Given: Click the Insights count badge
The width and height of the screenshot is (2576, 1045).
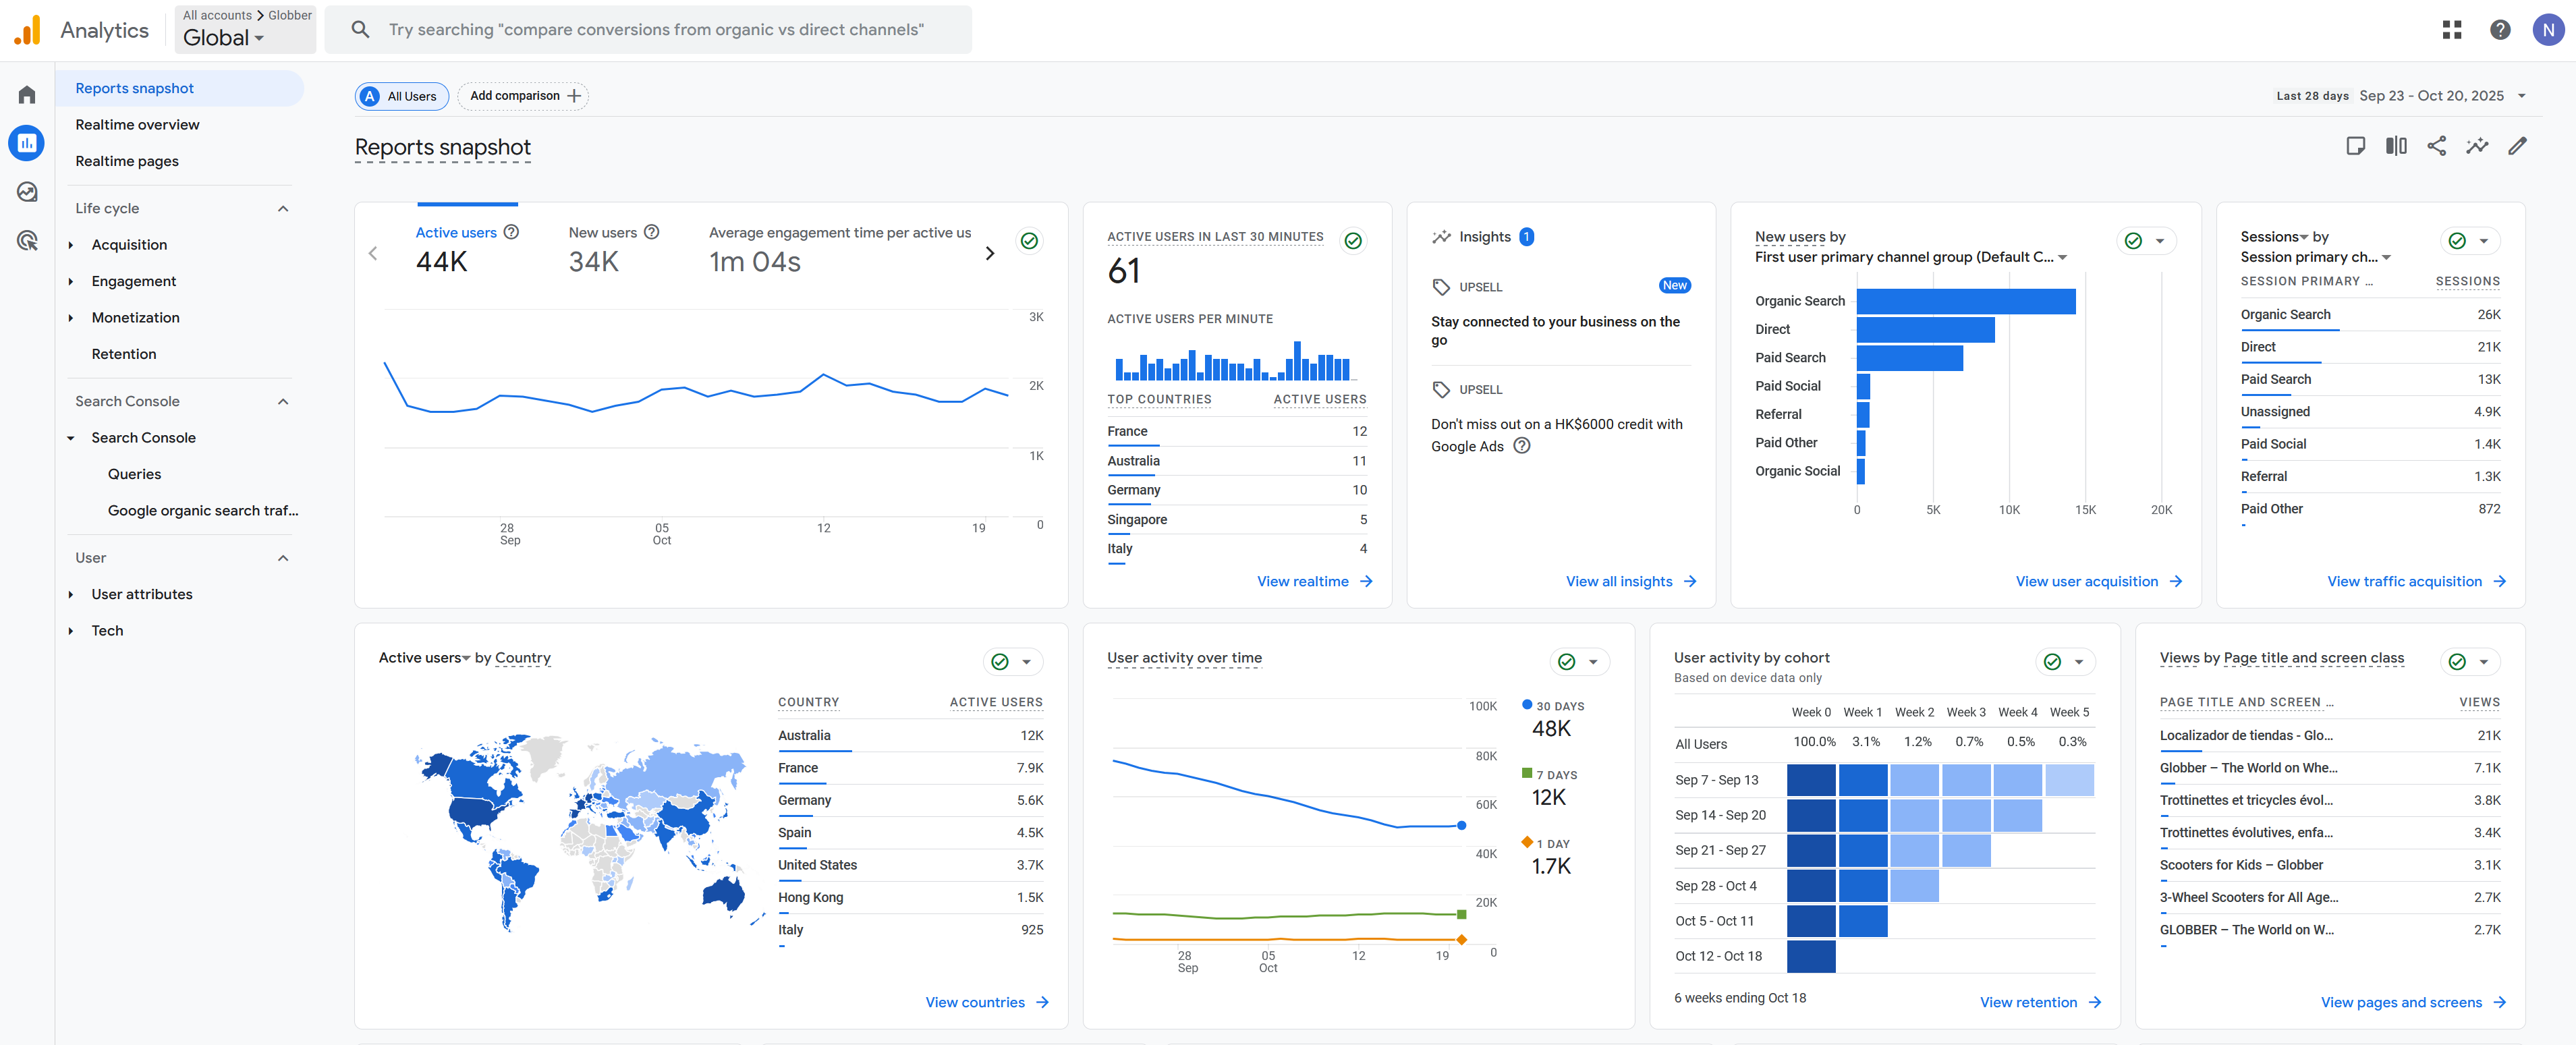Looking at the screenshot, I should click(x=1526, y=237).
